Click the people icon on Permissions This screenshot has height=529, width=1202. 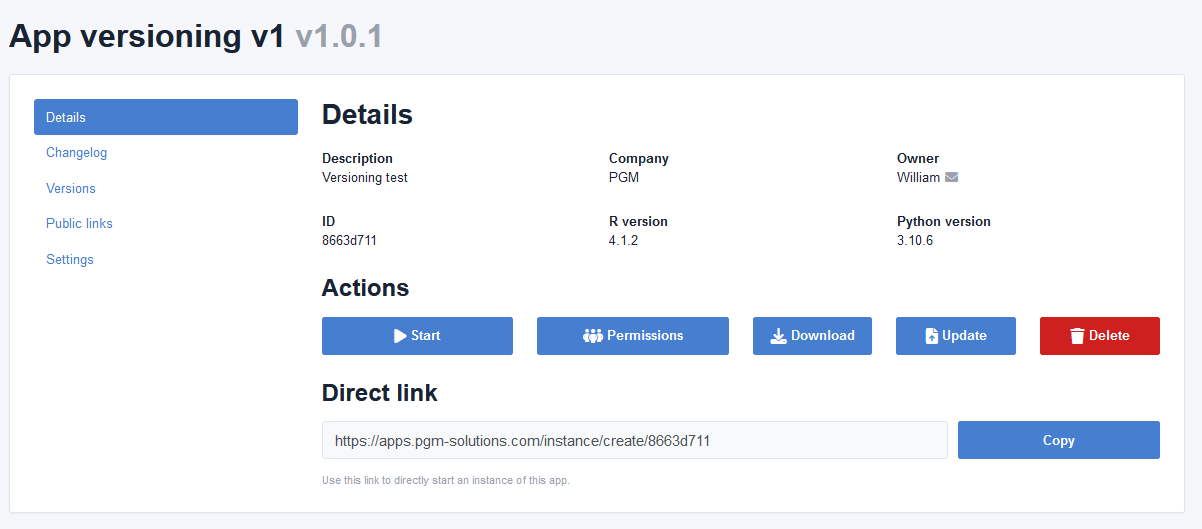click(593, 336)
